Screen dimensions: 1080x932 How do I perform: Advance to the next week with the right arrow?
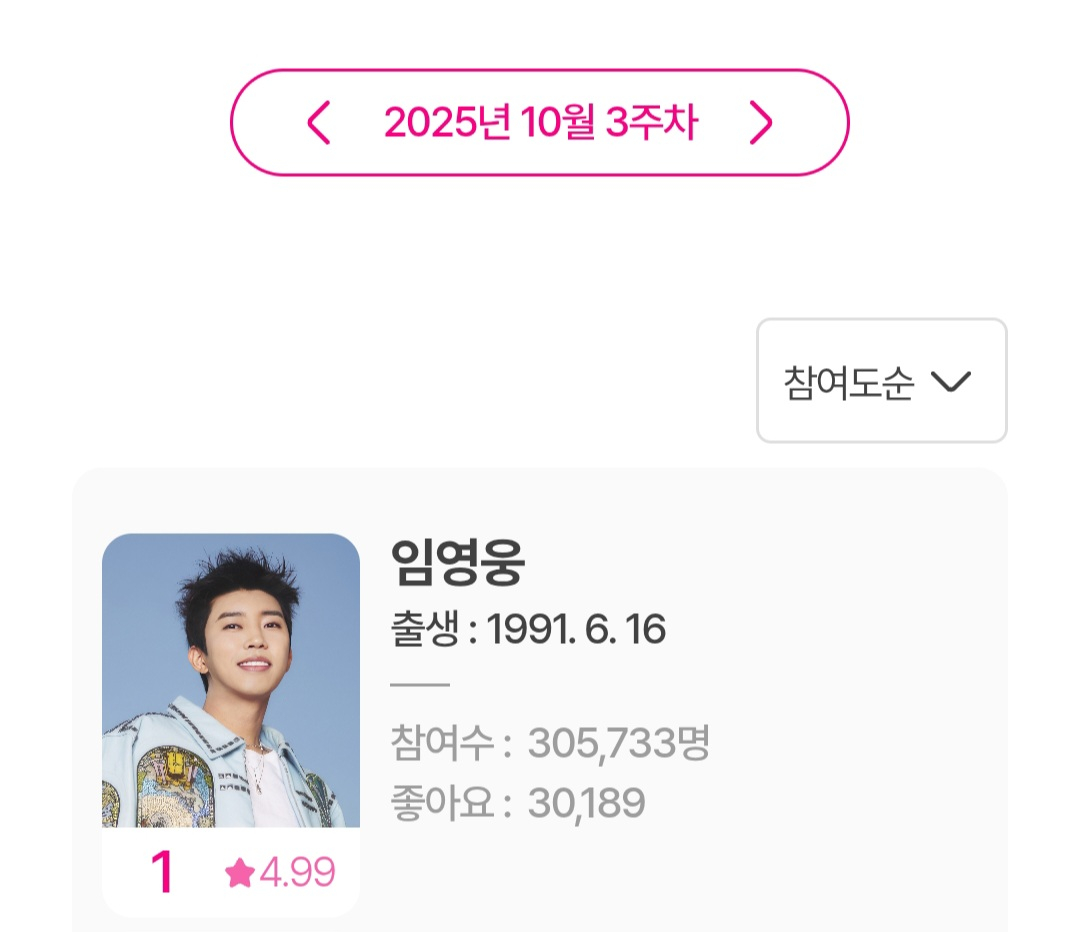761,123
